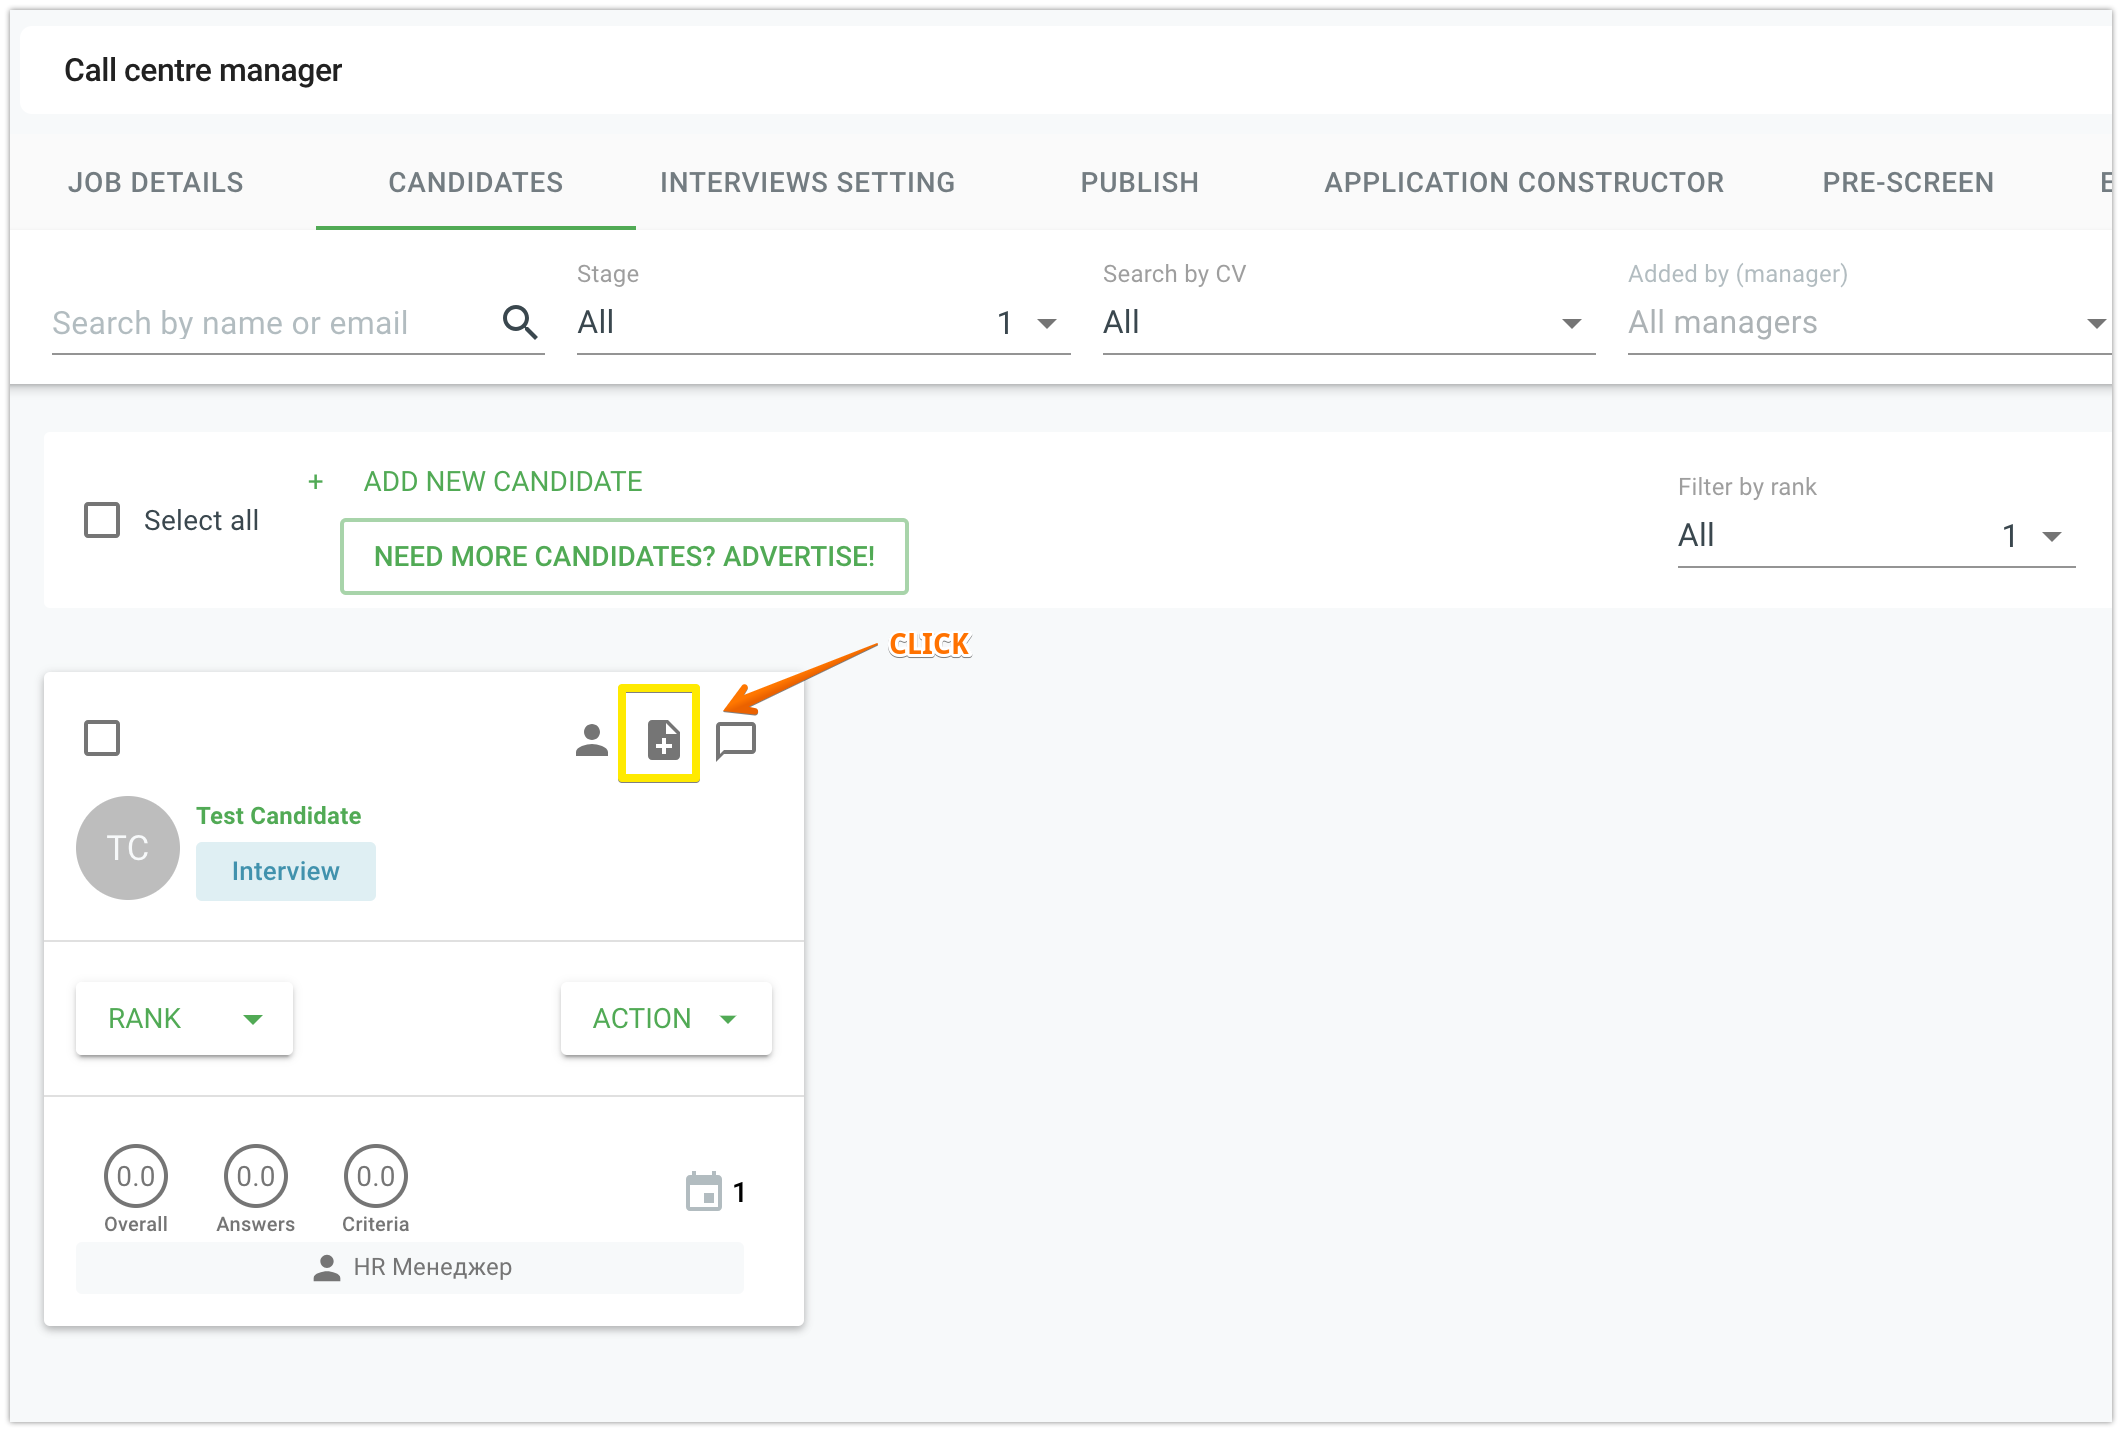Viewport: 2122px width, 1432px height.
Task: Click the TC candidate avatar
Action: click(128, 848)
